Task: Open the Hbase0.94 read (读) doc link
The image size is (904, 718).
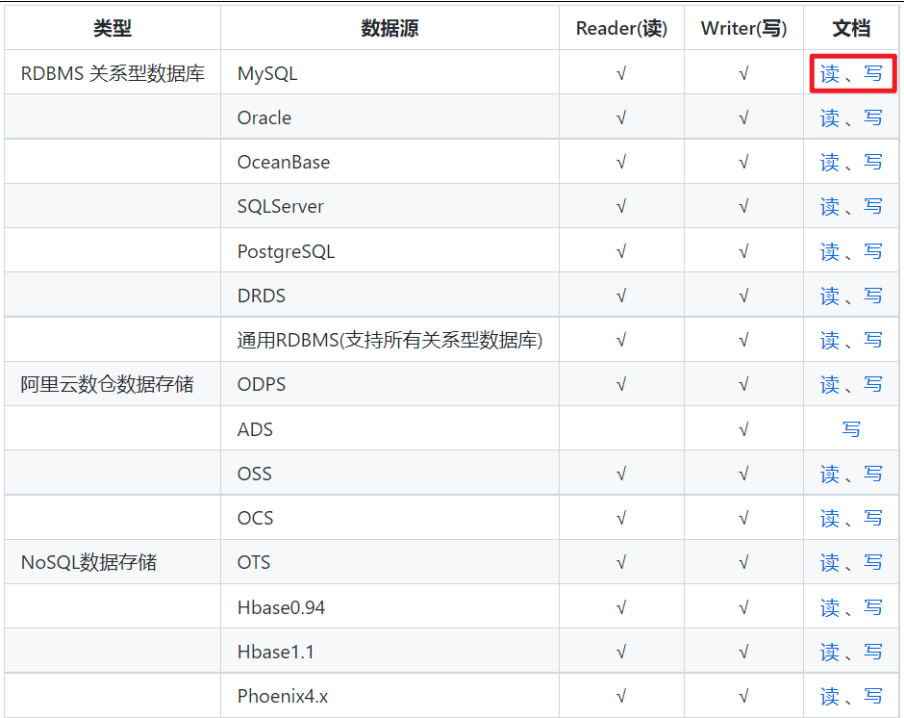Action: pos(830,608)
